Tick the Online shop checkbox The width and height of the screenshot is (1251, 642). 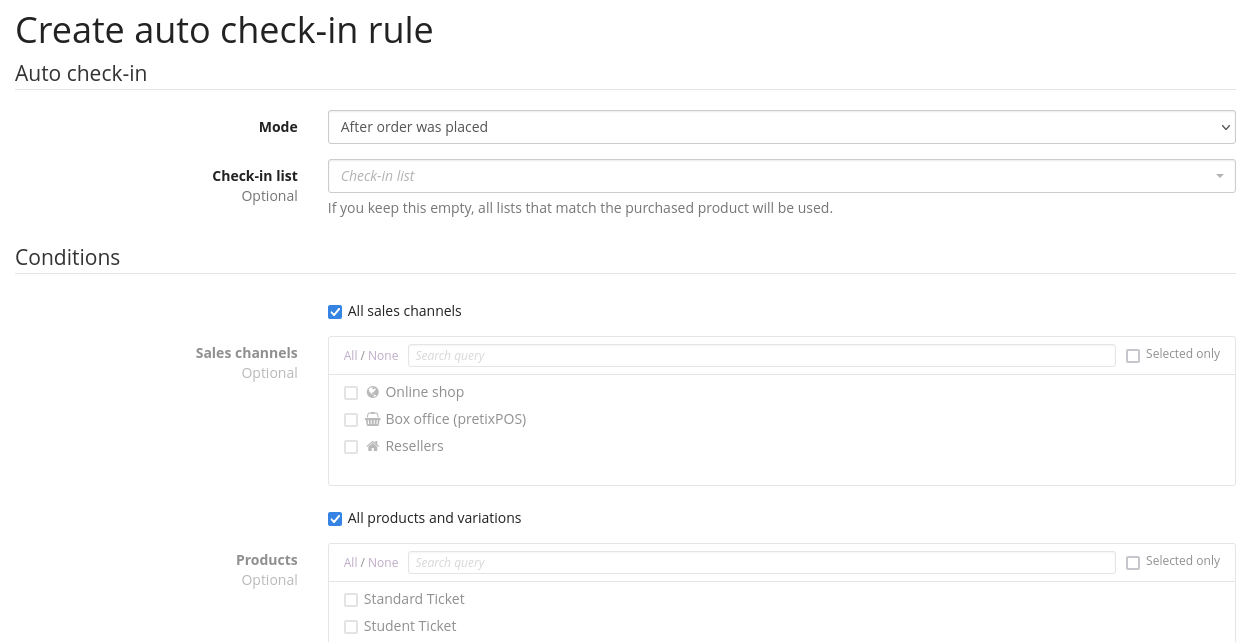(351, 393)
